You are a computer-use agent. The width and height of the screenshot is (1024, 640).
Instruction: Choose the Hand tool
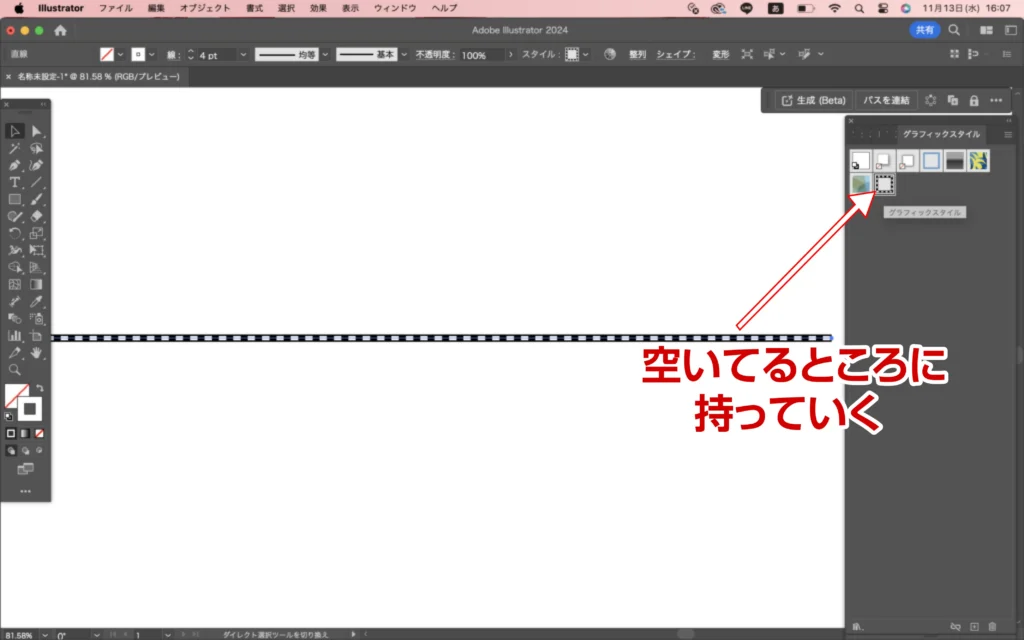click(x=37, y=352)
